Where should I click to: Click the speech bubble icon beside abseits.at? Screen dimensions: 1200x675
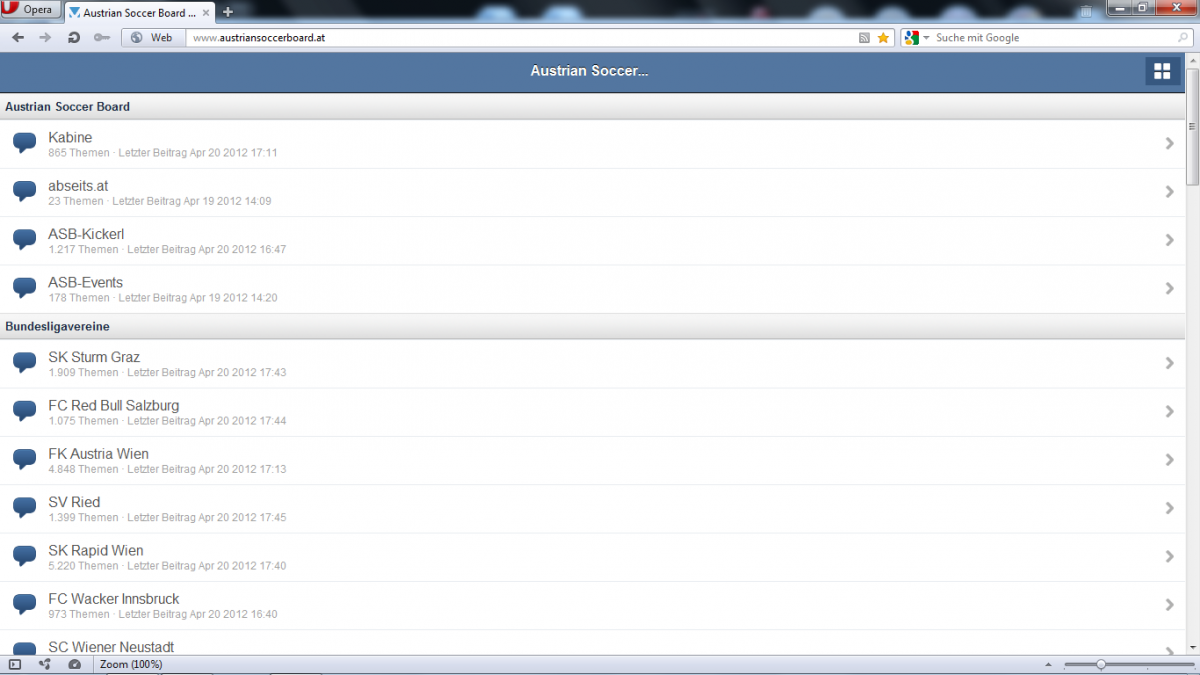25,191
